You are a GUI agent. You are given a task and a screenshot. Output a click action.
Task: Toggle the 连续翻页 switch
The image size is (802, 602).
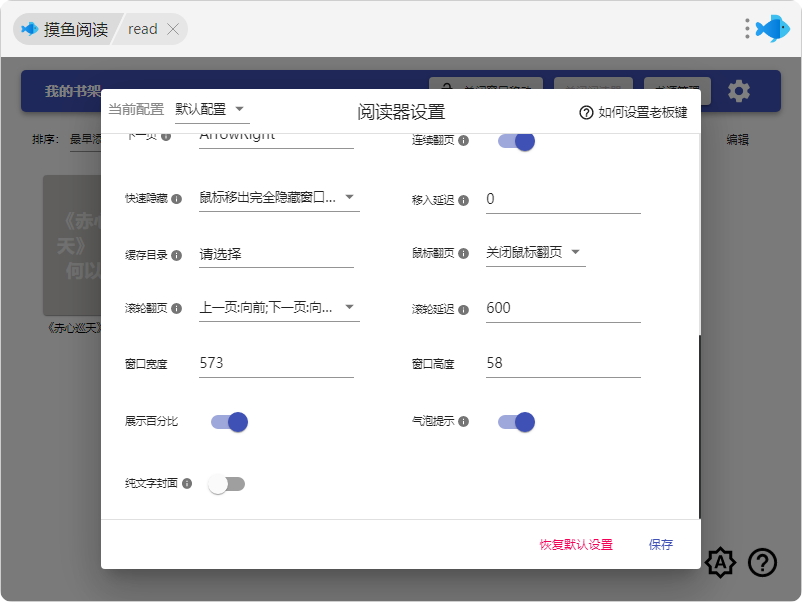point(516,141)
